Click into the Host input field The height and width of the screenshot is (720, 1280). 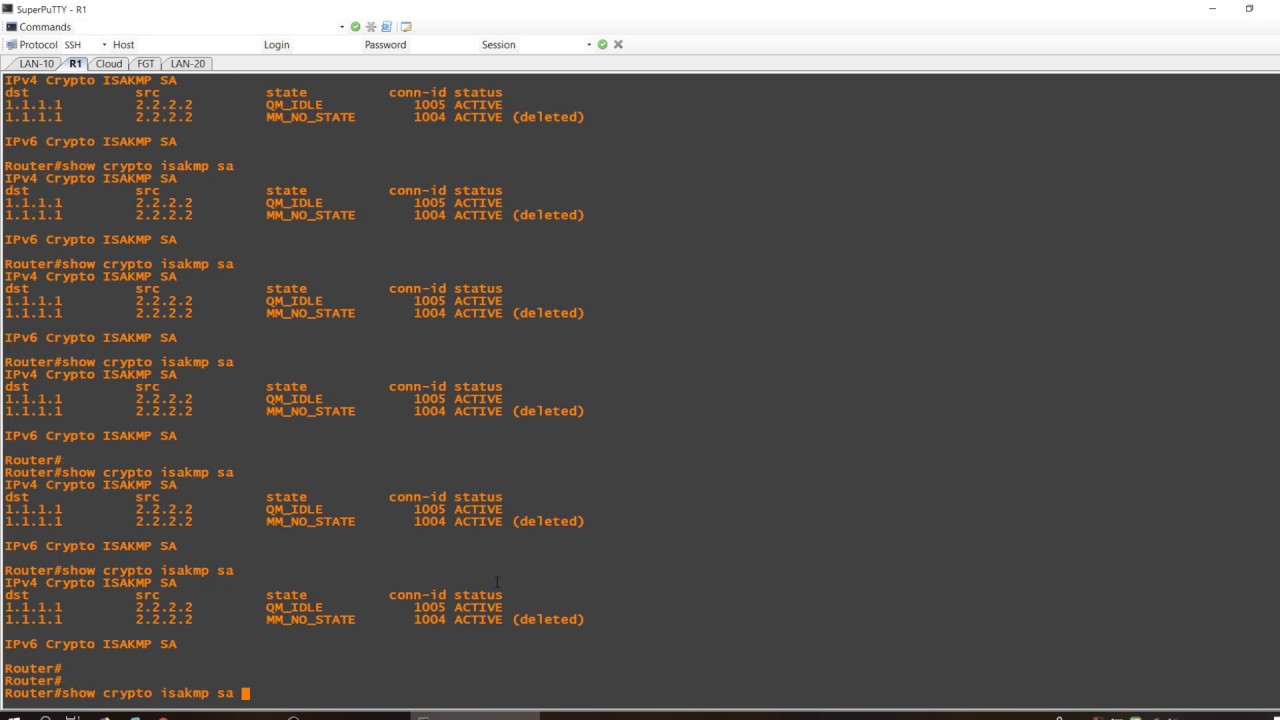pos(198,45)
